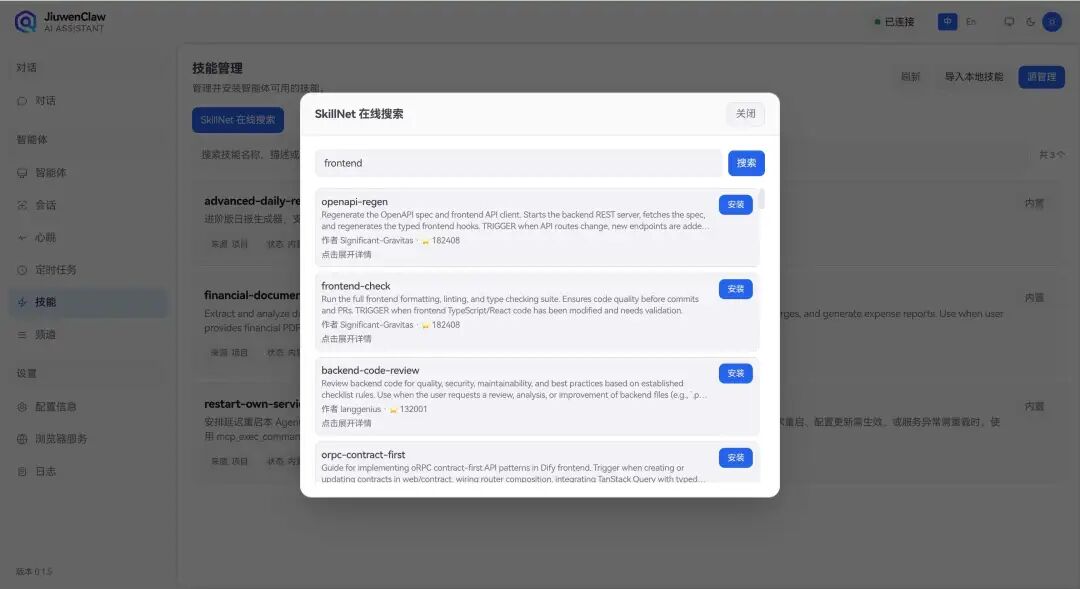Click the JiuwenClaw logo icon

(x=25, y=22)
